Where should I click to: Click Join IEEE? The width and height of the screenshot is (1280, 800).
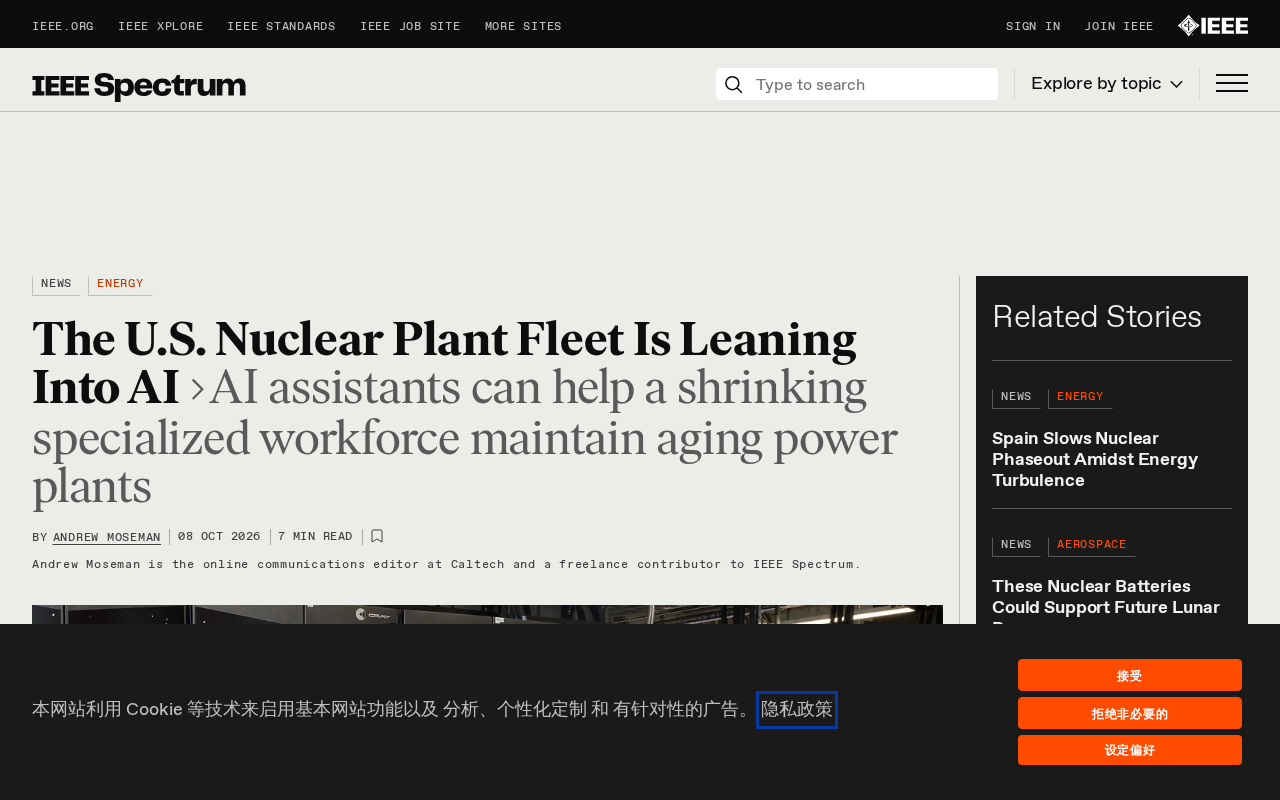1119,27
